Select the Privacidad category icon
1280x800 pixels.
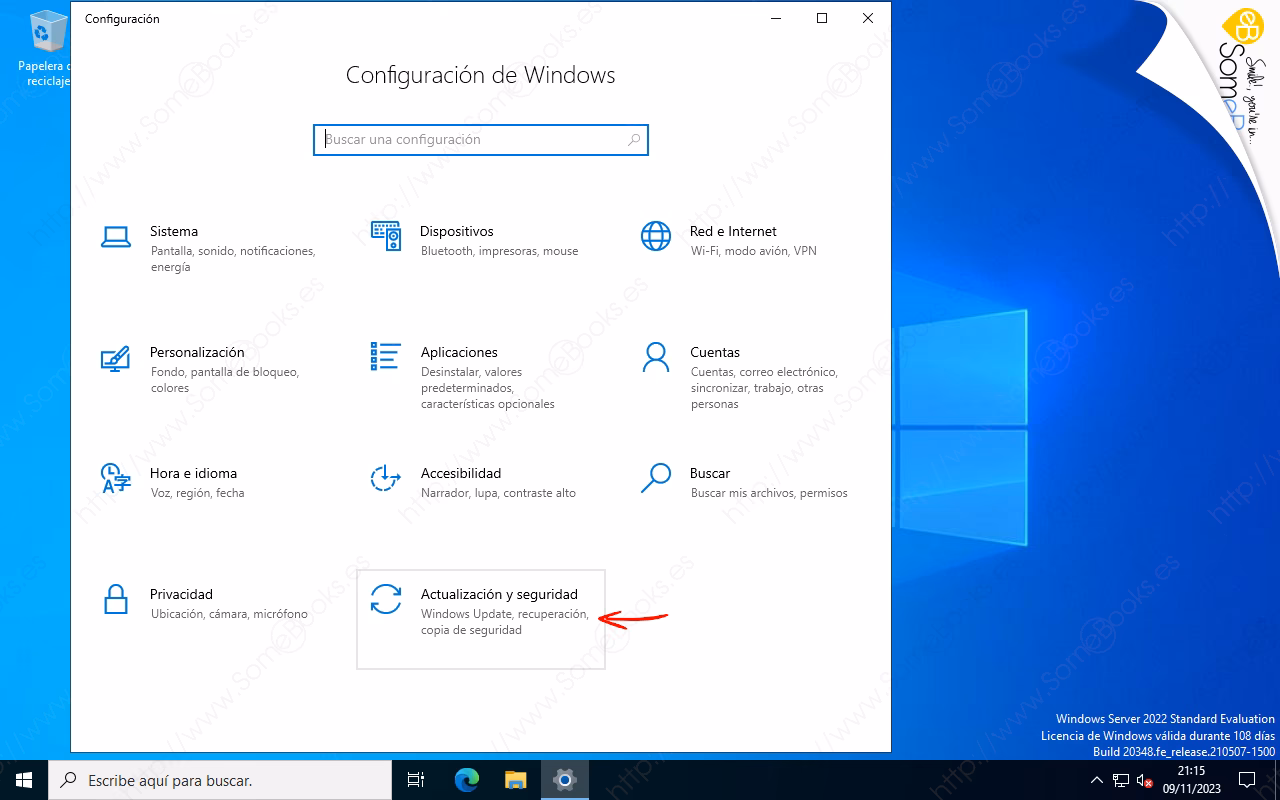[115, 601]
